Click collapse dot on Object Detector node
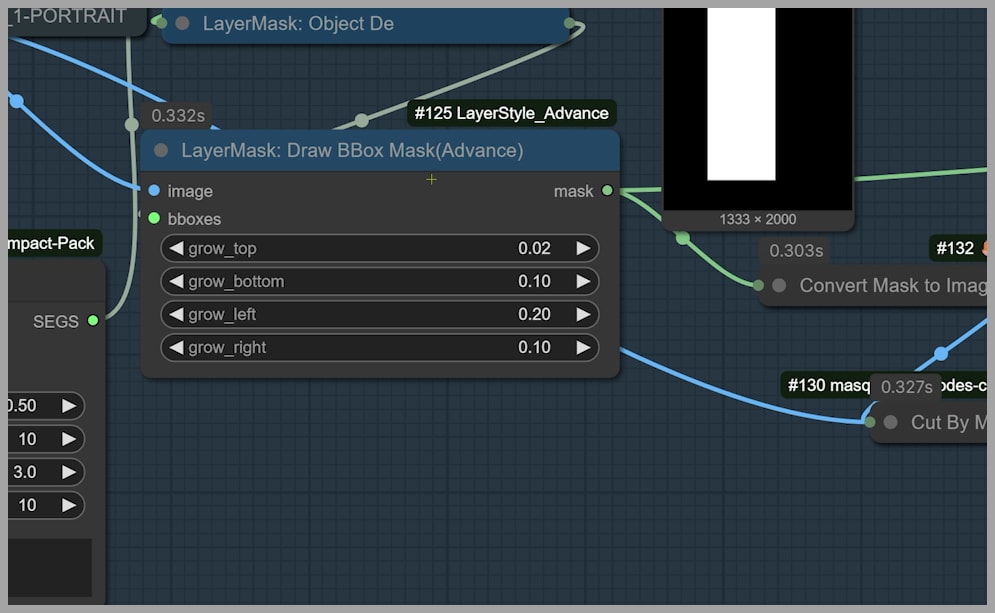Image resolution: width=995 pixels, height=613 pixels. click(182, 23)
